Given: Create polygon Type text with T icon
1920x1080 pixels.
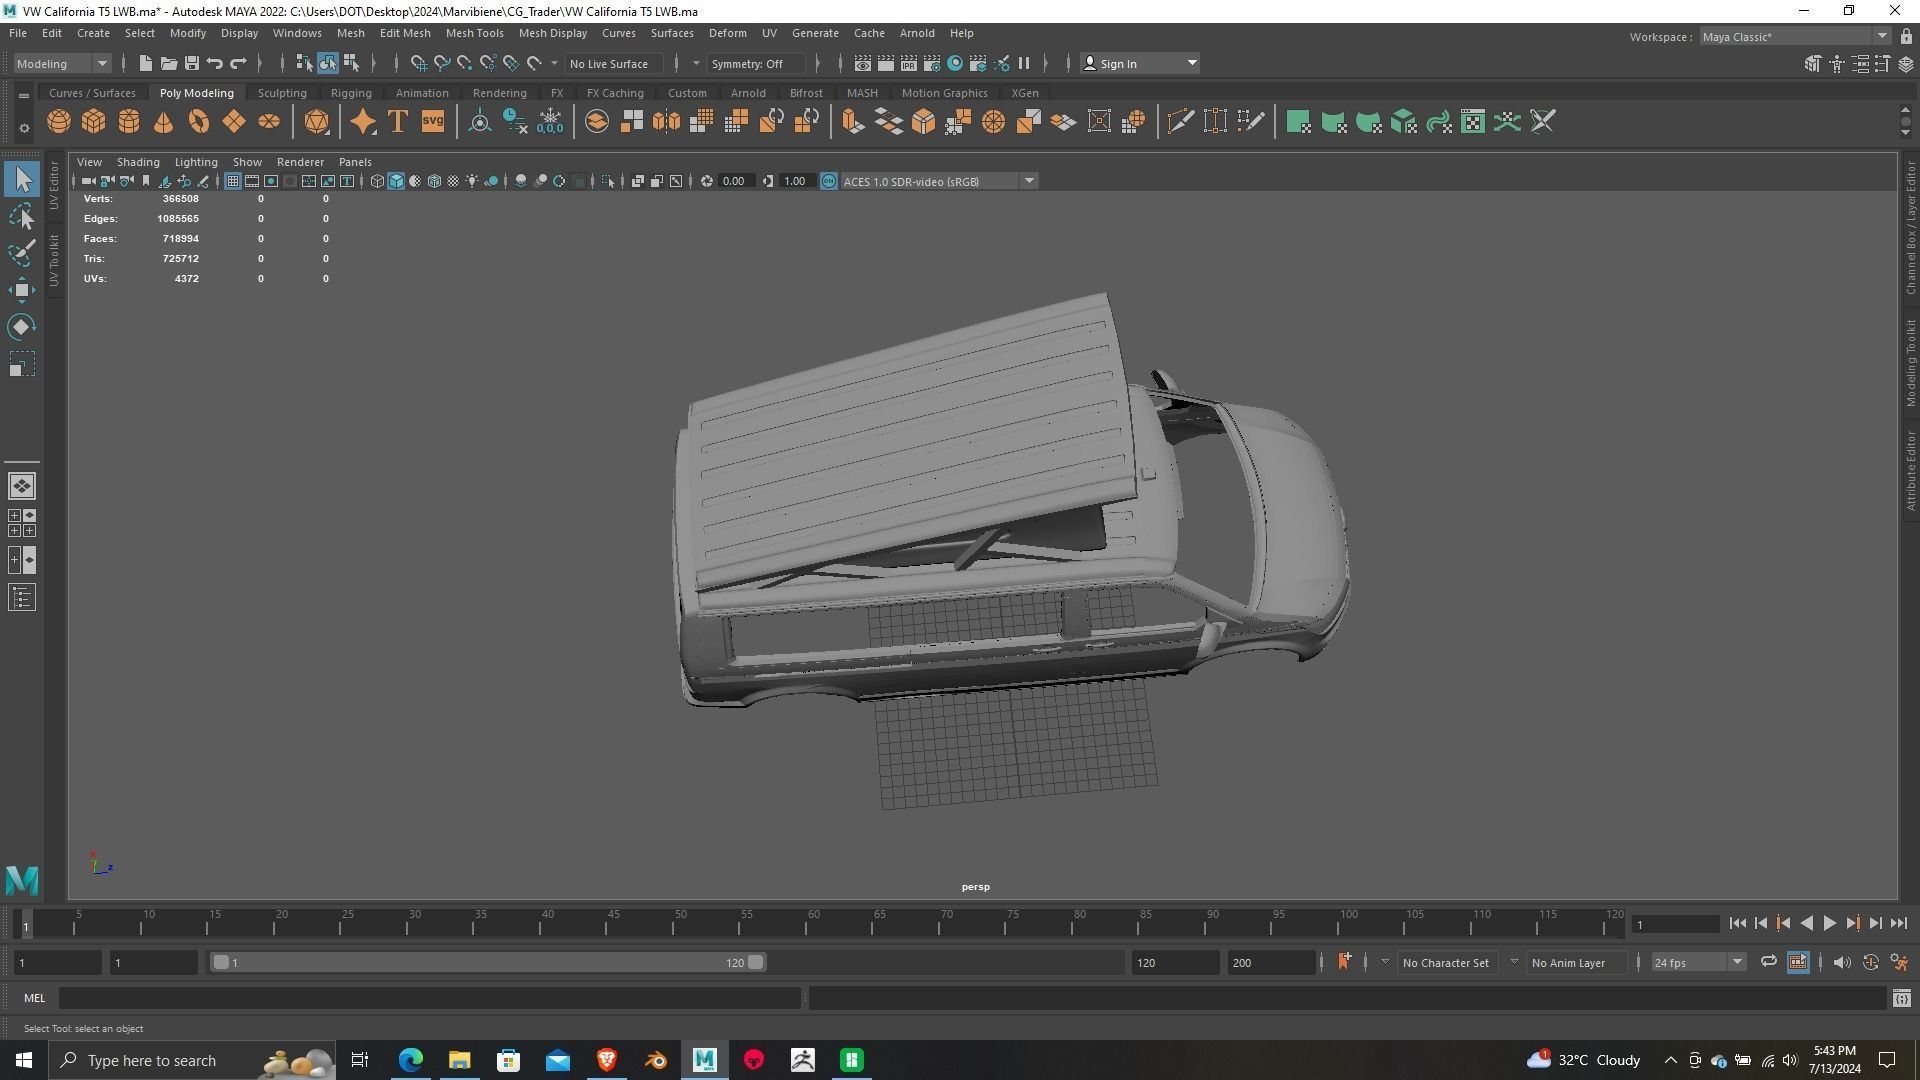Looking at the screenshot, I should (398, 122).
